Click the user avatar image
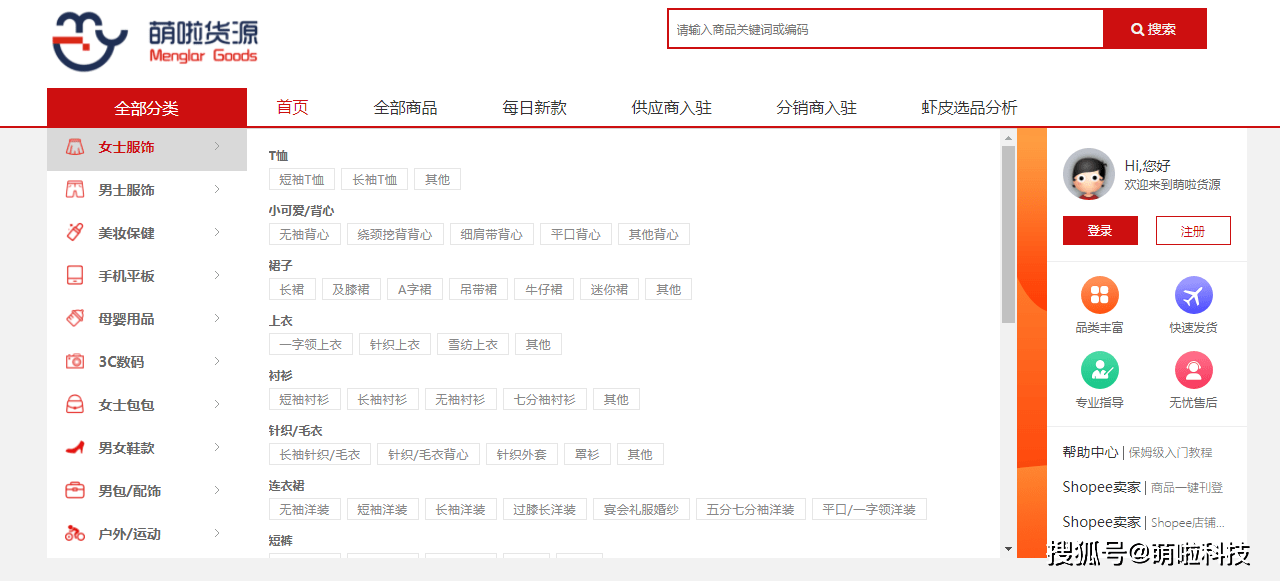 pyautogui.click(x=1089, y=175)
